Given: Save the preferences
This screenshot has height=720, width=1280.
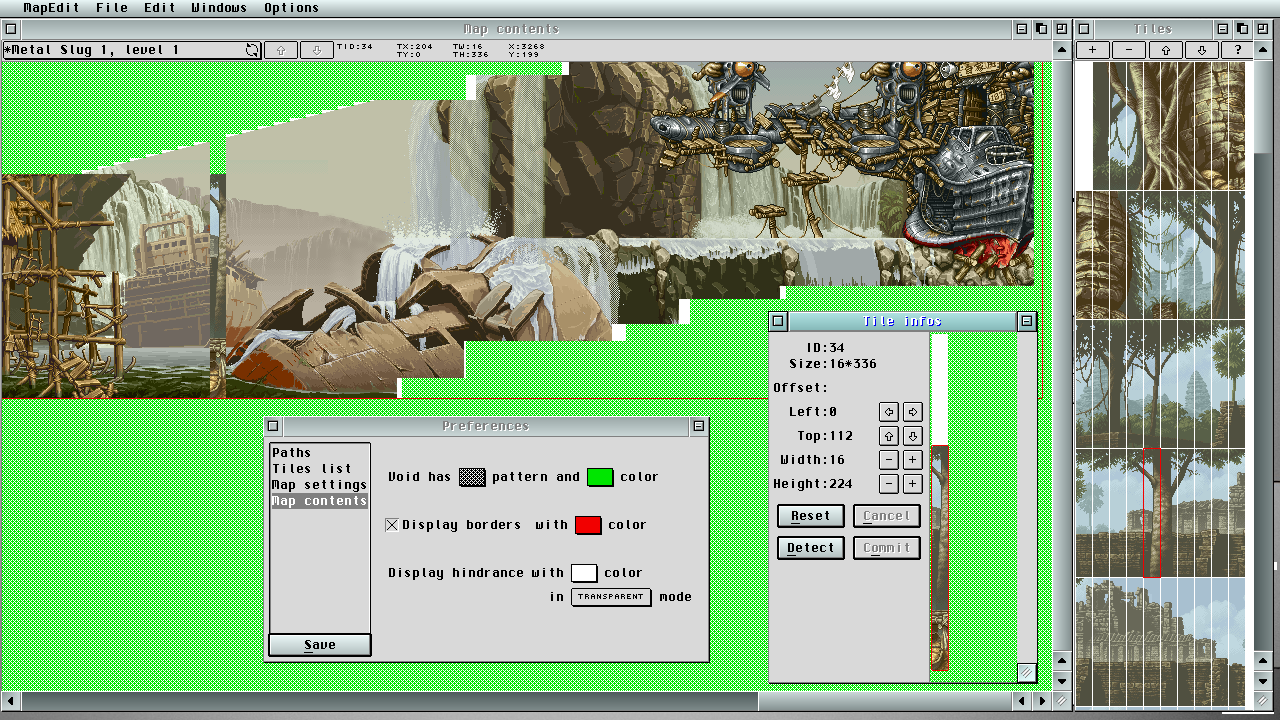Looking at the screenshot, I should point(320,645).
